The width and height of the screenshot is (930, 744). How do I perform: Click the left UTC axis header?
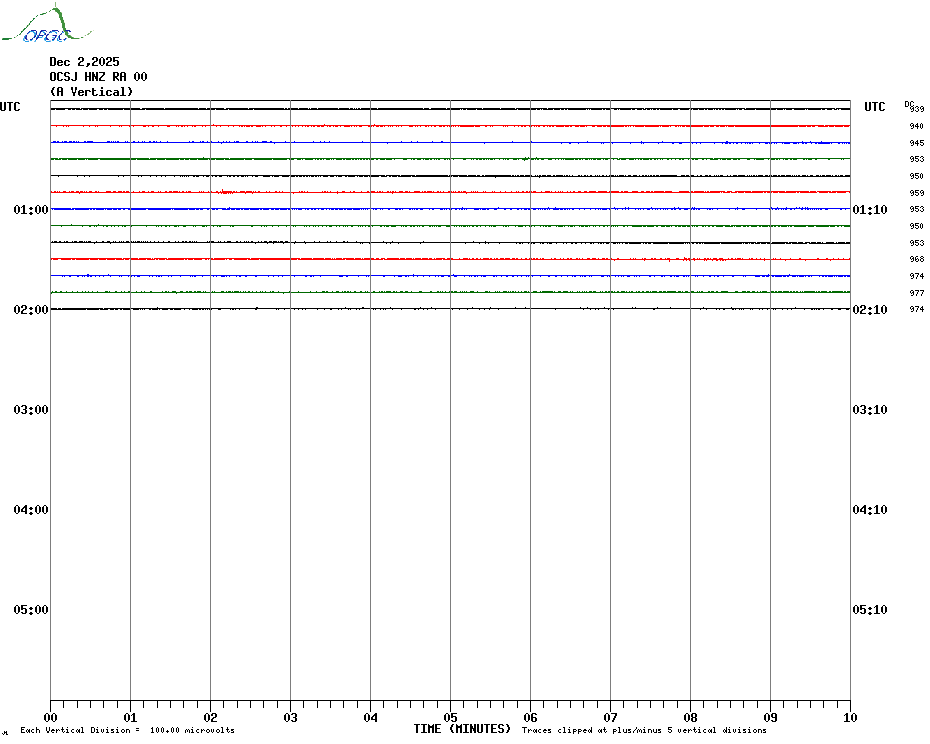pos(10,107)
